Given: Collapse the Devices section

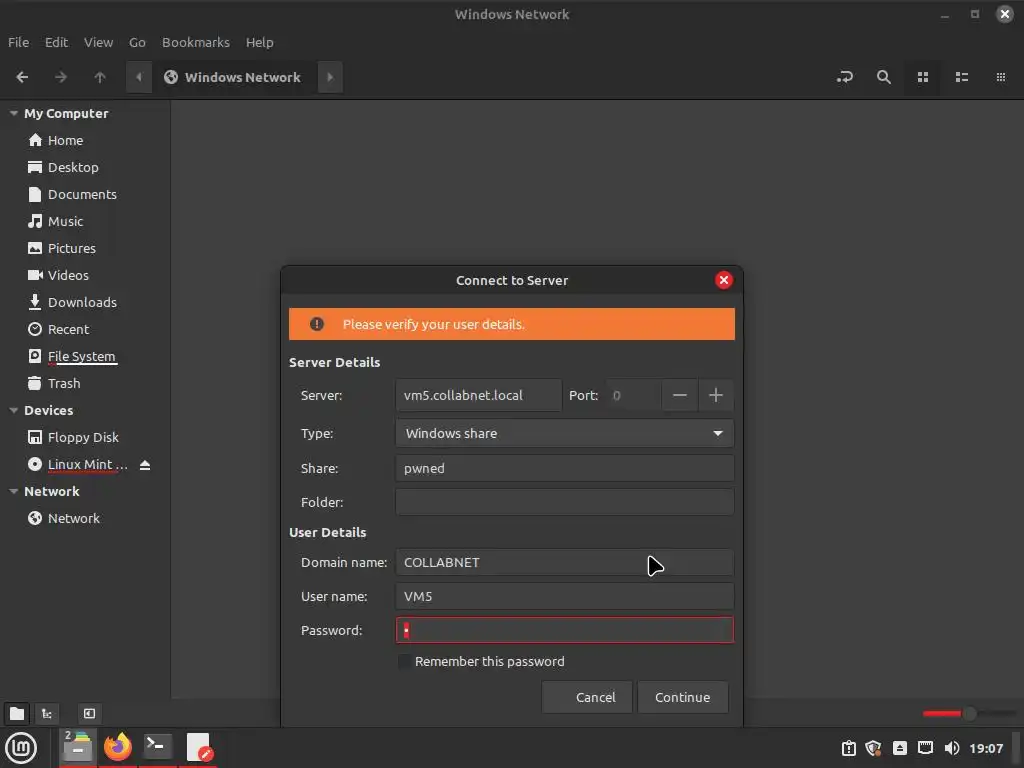Looking at the screenshot, I should (x=13, y=411).
